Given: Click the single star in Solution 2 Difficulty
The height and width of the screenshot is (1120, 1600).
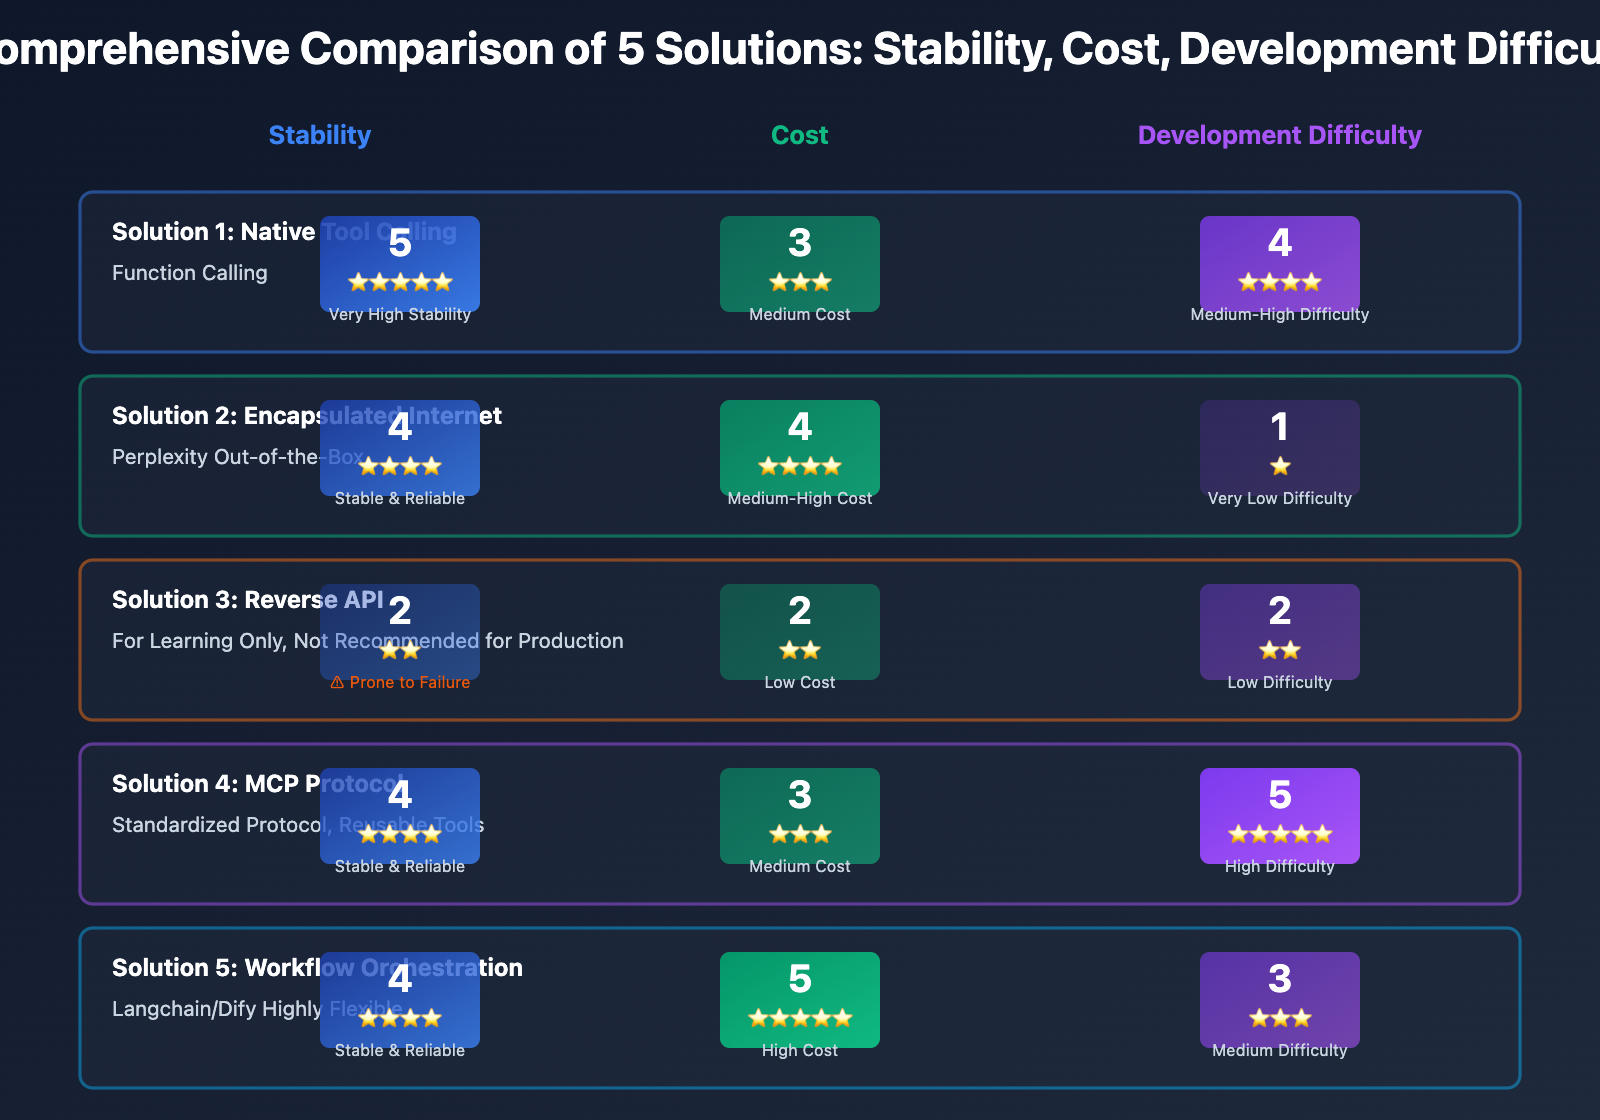Looking at the screenshot, I should pyautogui.click(x=1280, y=467).
